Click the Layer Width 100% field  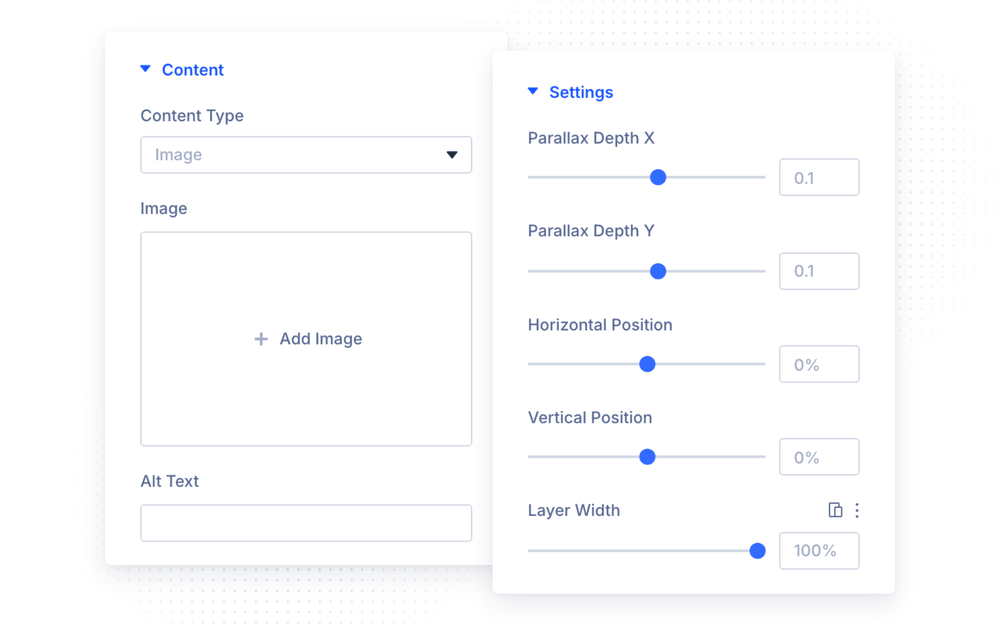[819, 551]
